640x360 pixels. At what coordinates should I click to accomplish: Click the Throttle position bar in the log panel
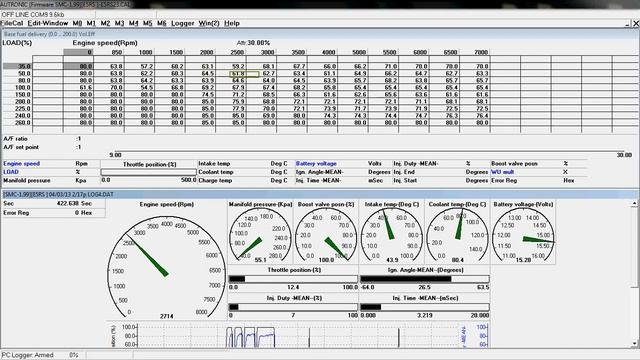(293, 279)
